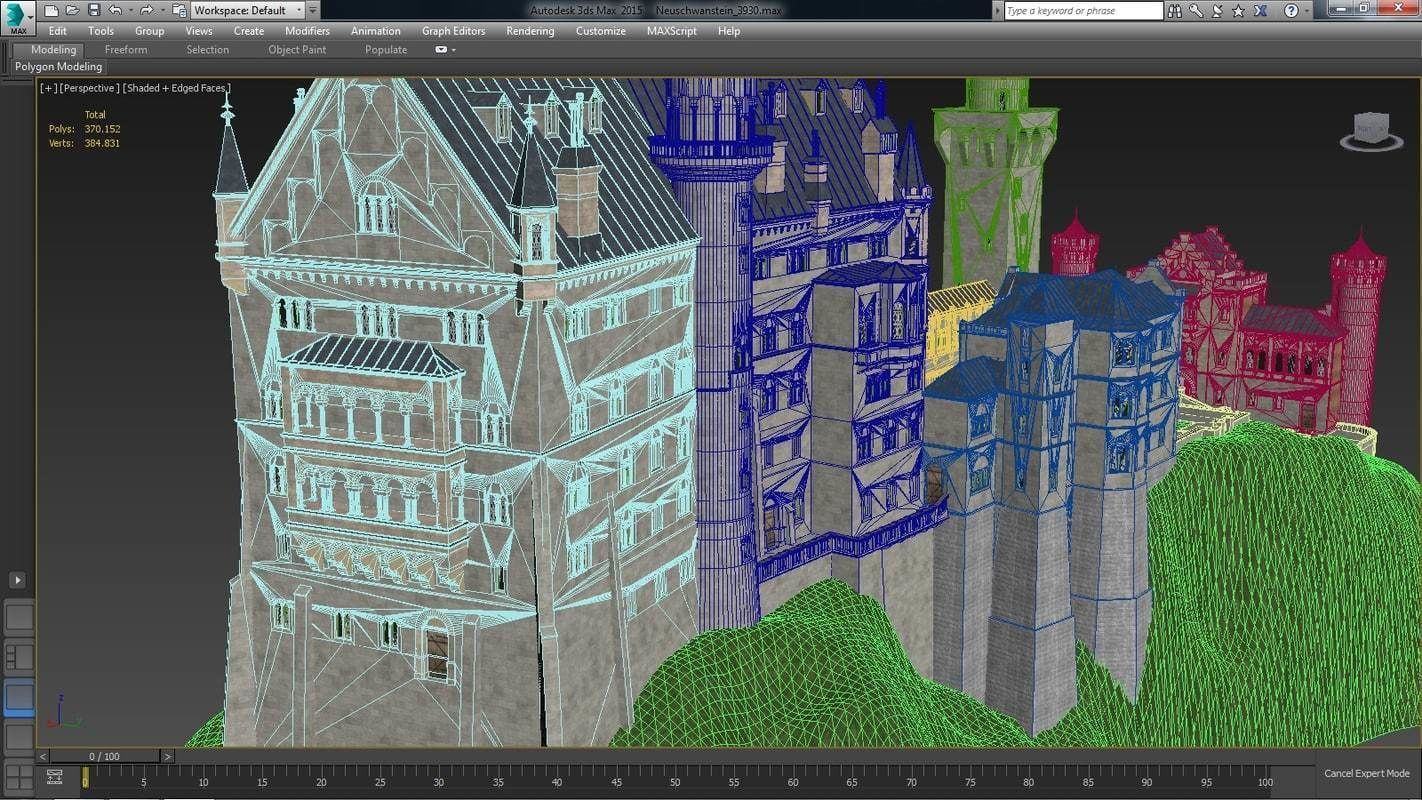Step back with time slider left arrow
Viewport: 1422px width, 800px height.
pyautogui.click(x=43, y=757)
